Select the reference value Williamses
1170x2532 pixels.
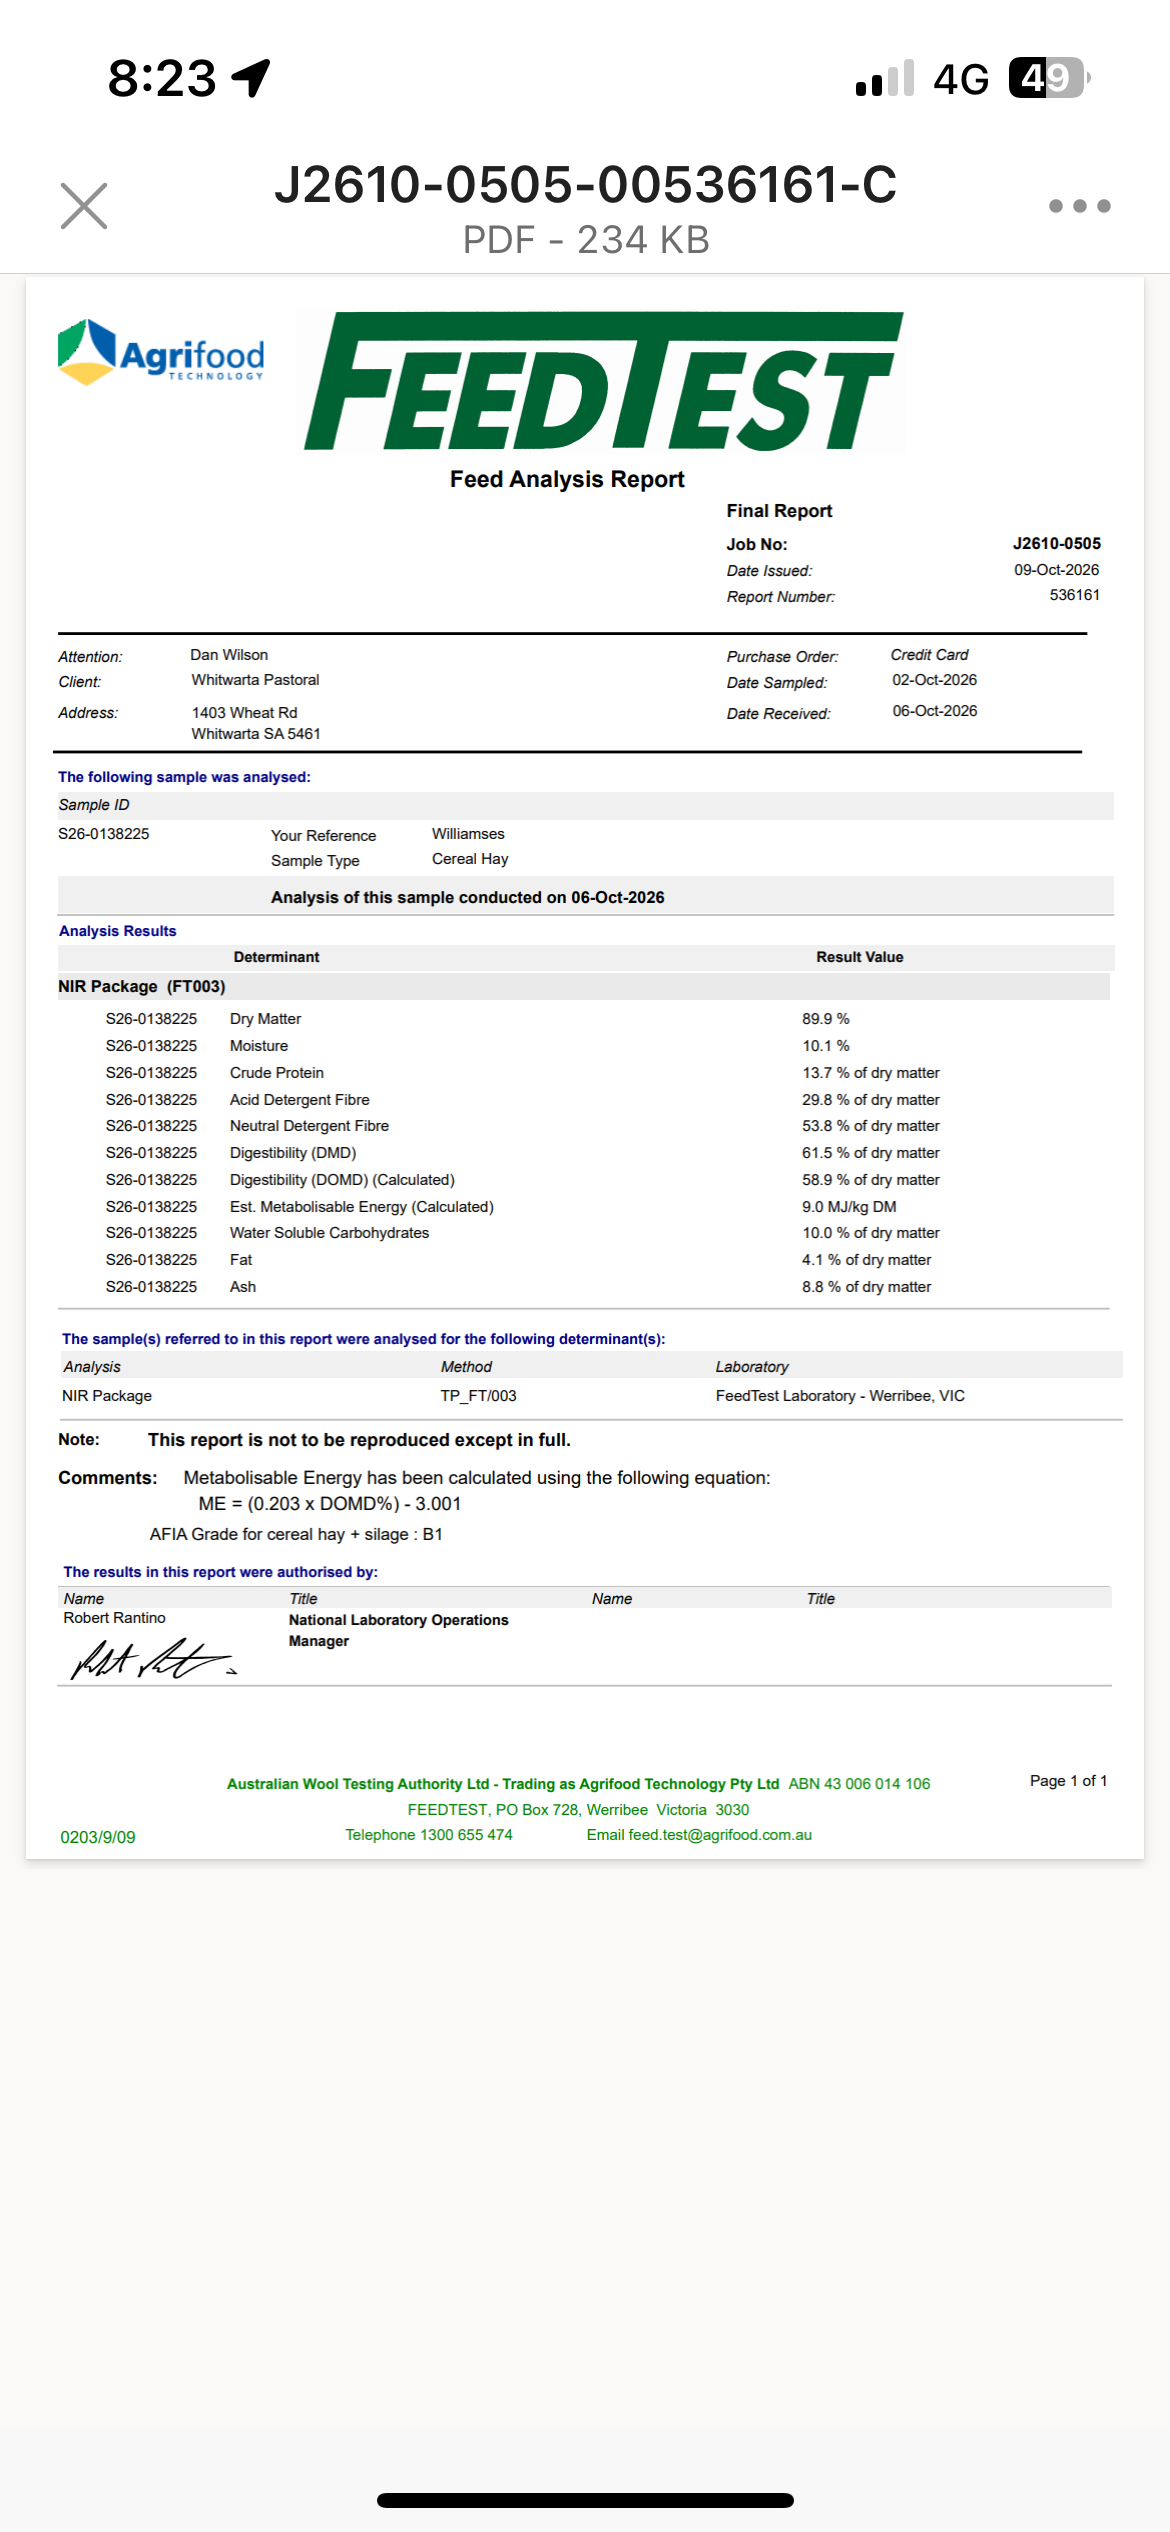coord(468,834)
